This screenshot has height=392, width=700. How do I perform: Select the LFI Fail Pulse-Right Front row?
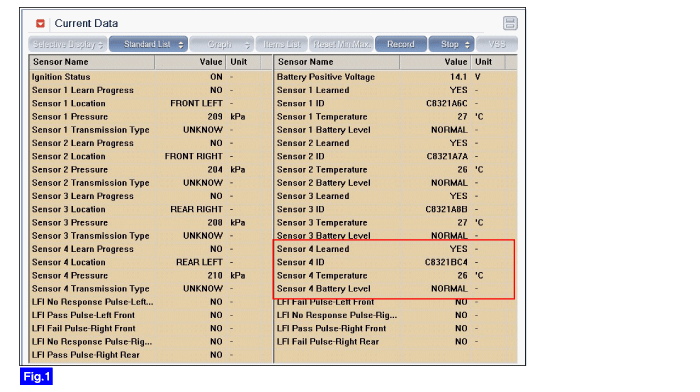[151, 329]
